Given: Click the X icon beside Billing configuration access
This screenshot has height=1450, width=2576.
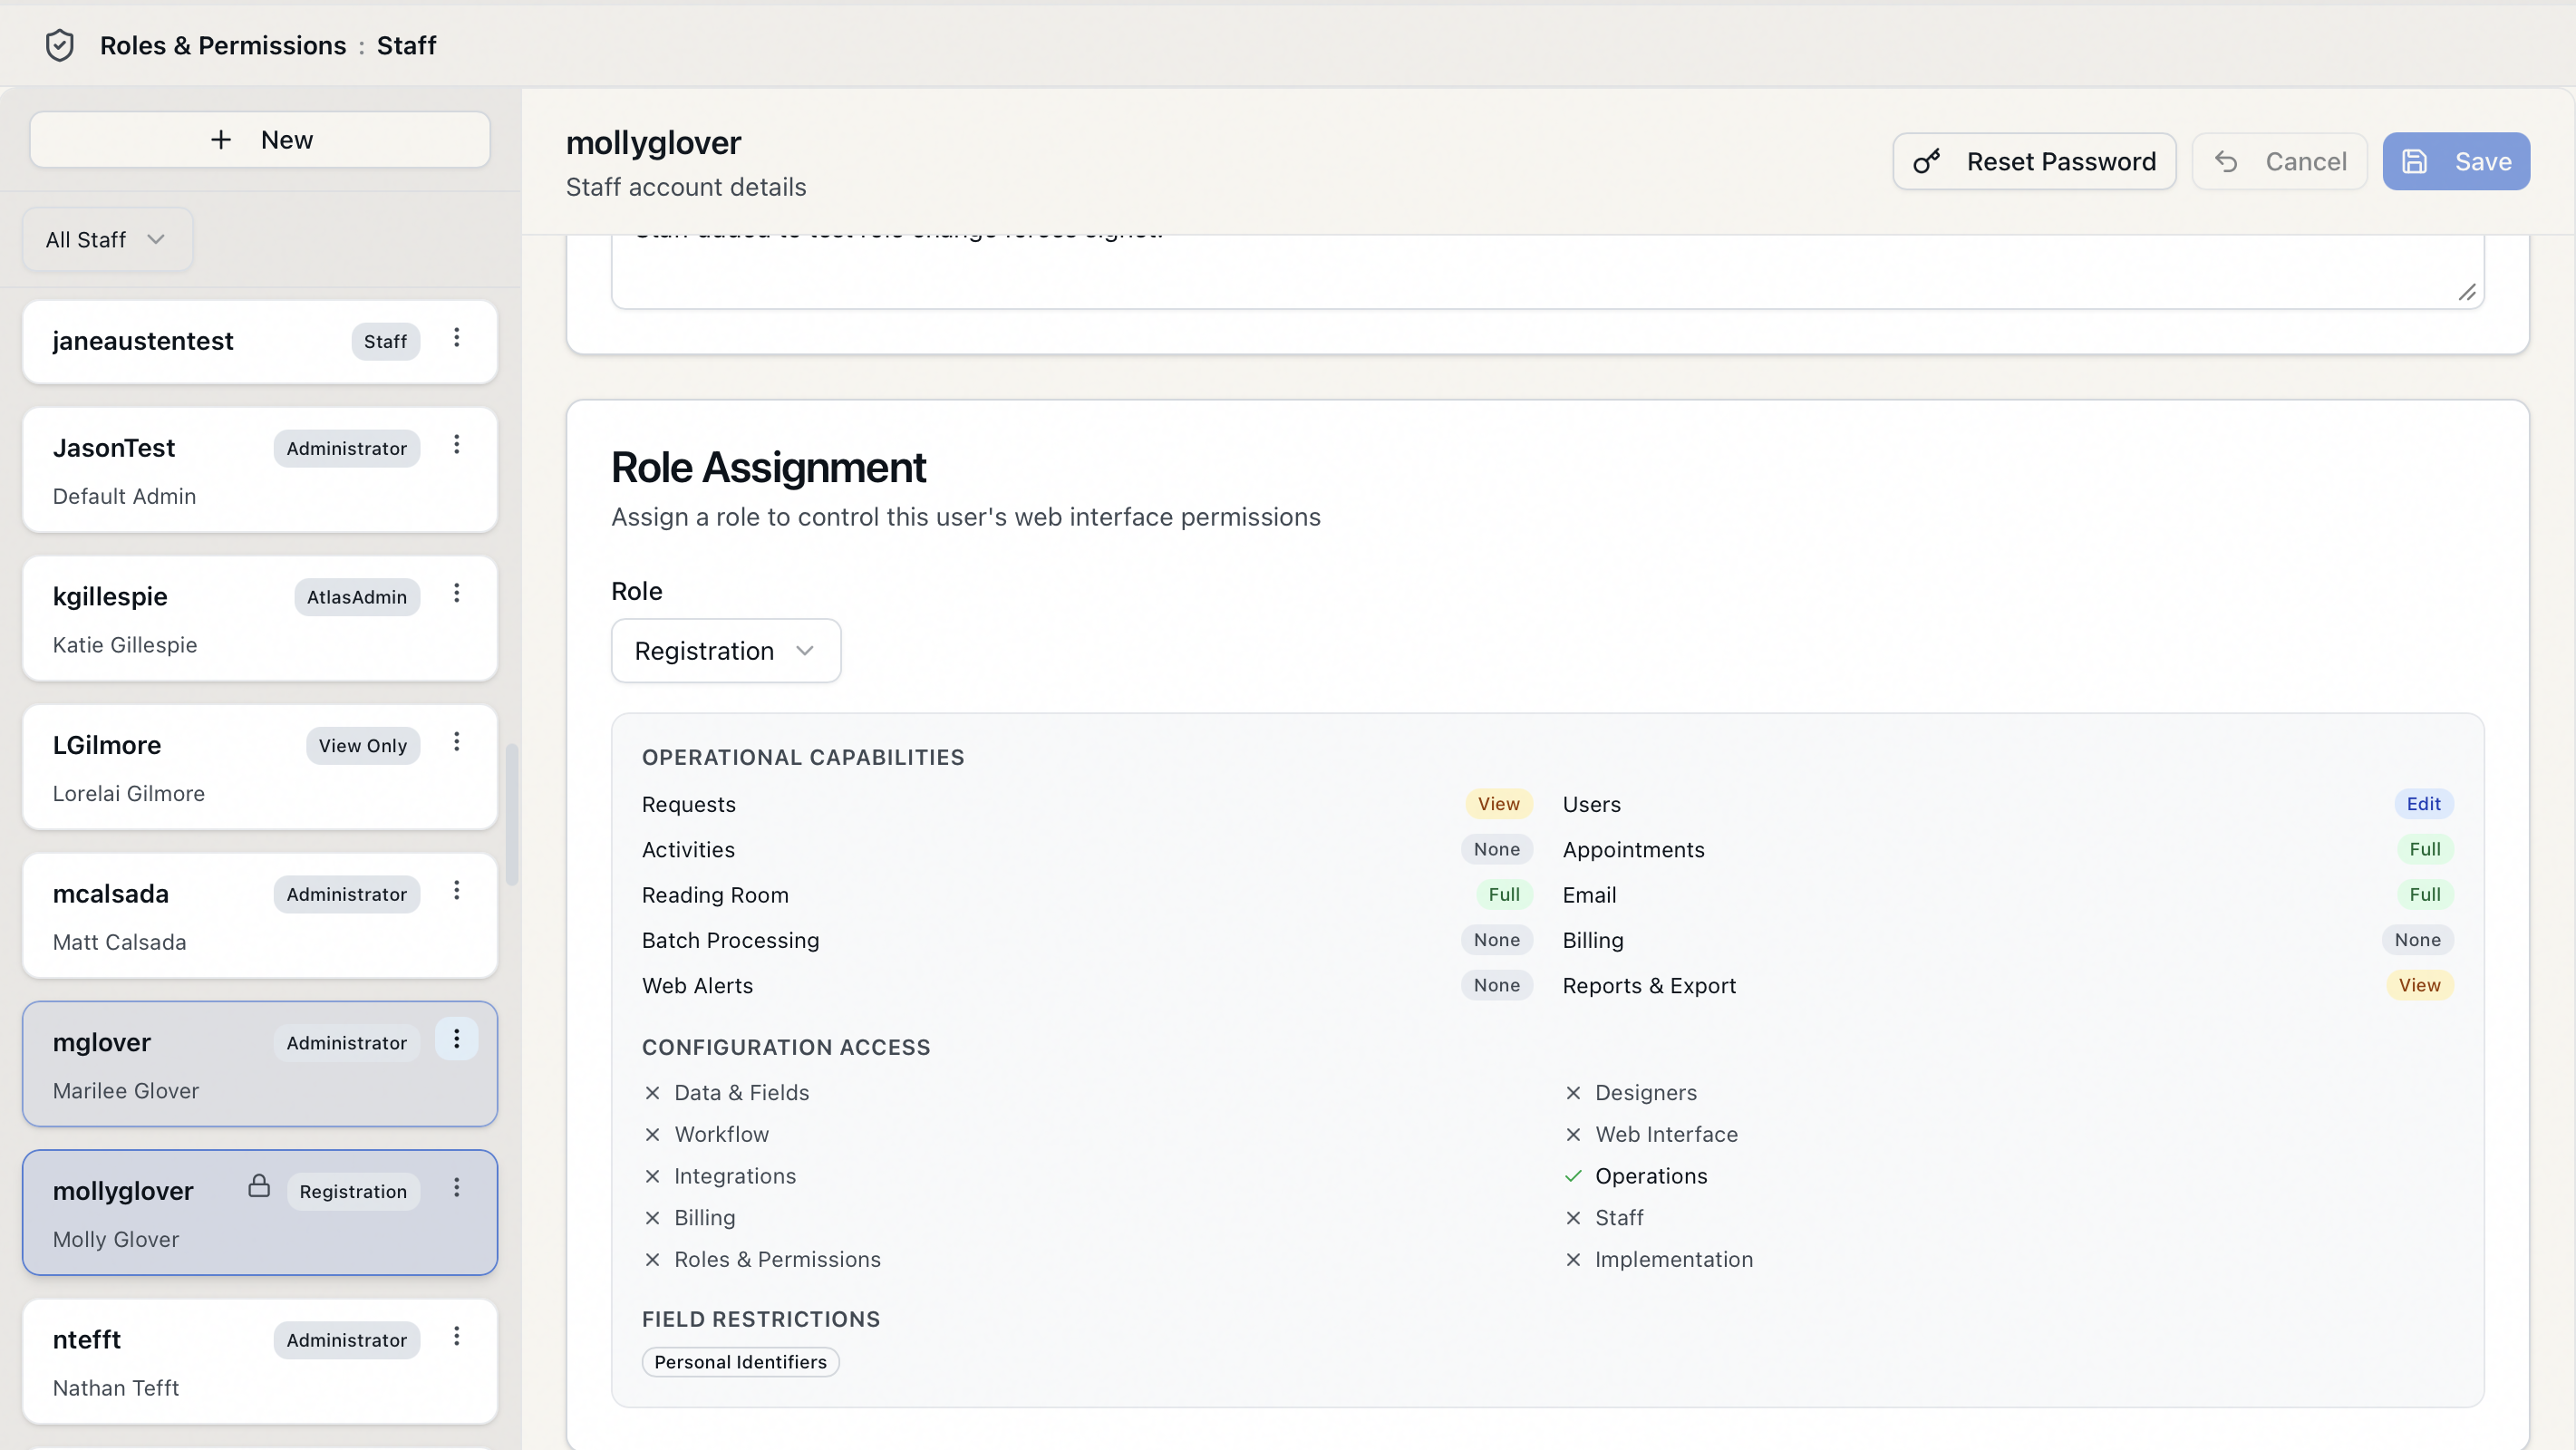Looking at the screenshot, I should tap(653, 1218).
